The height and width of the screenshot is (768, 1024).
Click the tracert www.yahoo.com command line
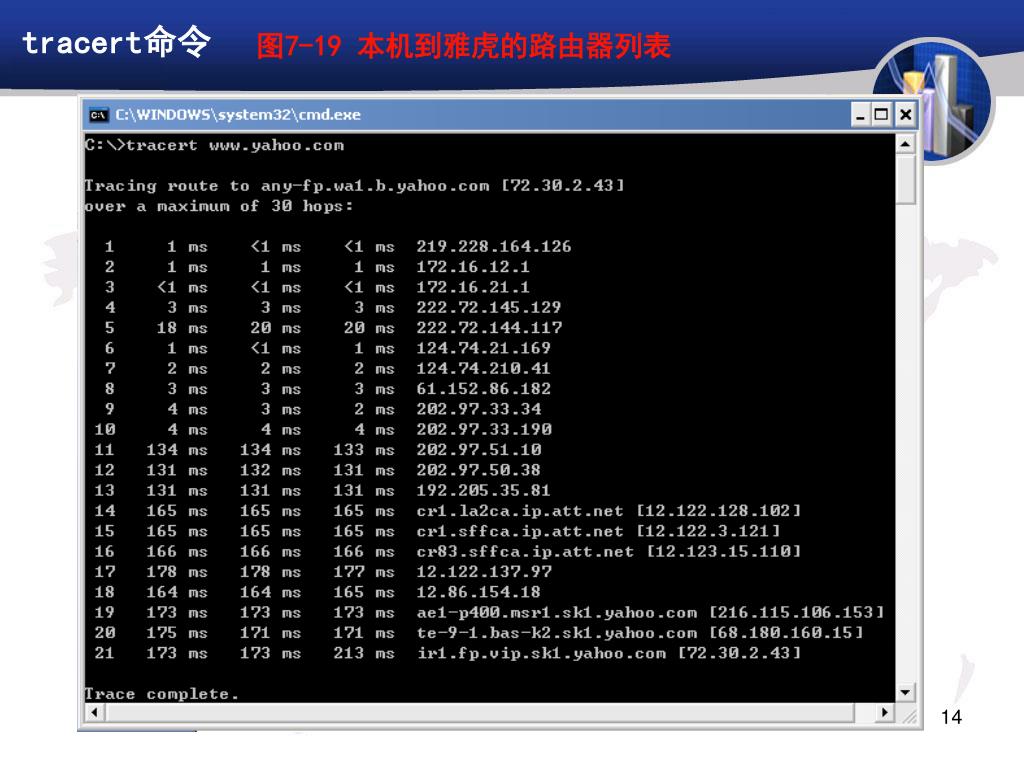[214, 145]
